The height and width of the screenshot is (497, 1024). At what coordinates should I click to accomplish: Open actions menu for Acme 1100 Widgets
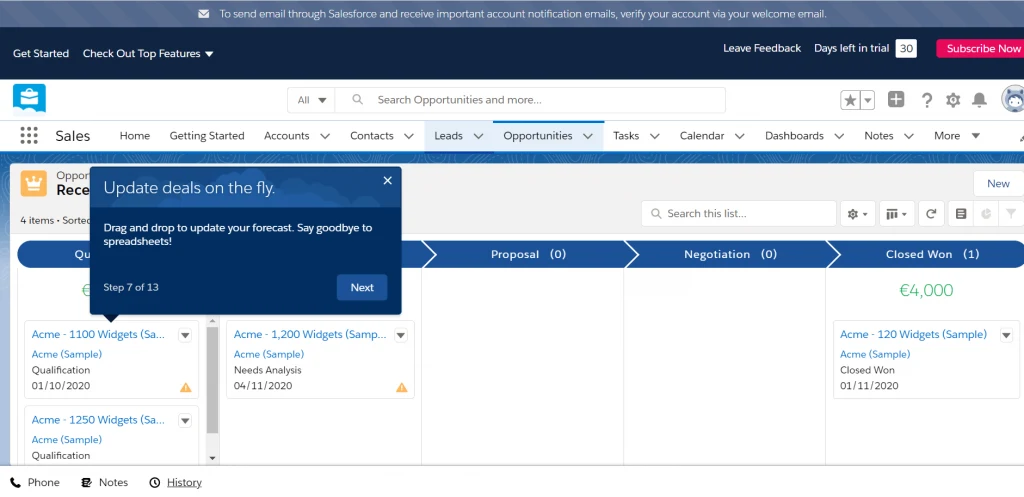185,335
